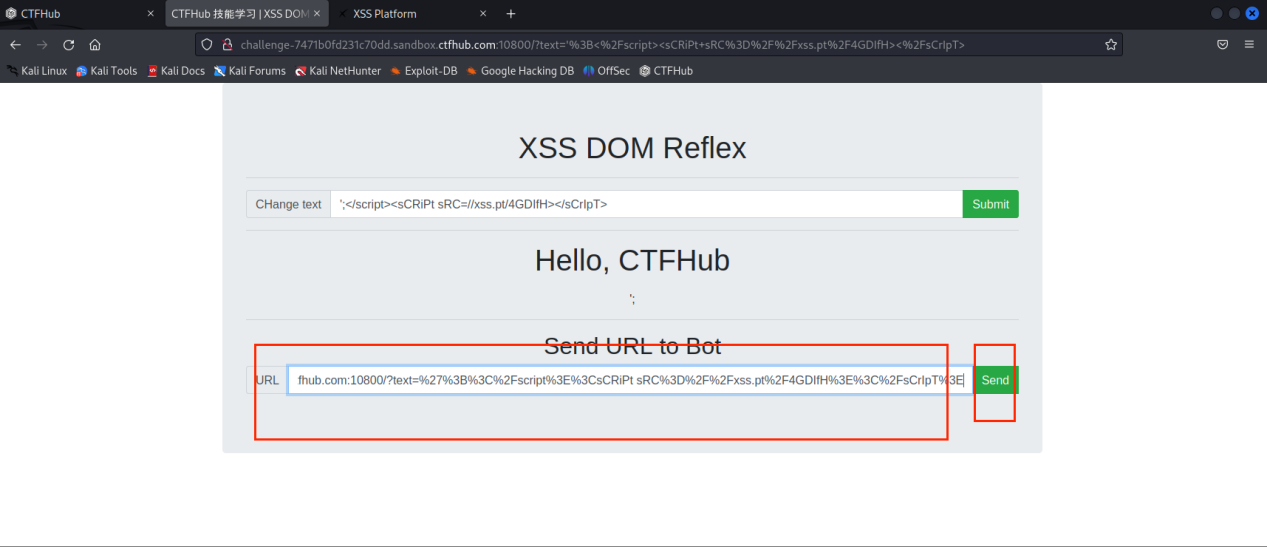This screenshot has height=547, width=1267.
Task: Open the OffSec bookmark
Action: click(607, 71)
